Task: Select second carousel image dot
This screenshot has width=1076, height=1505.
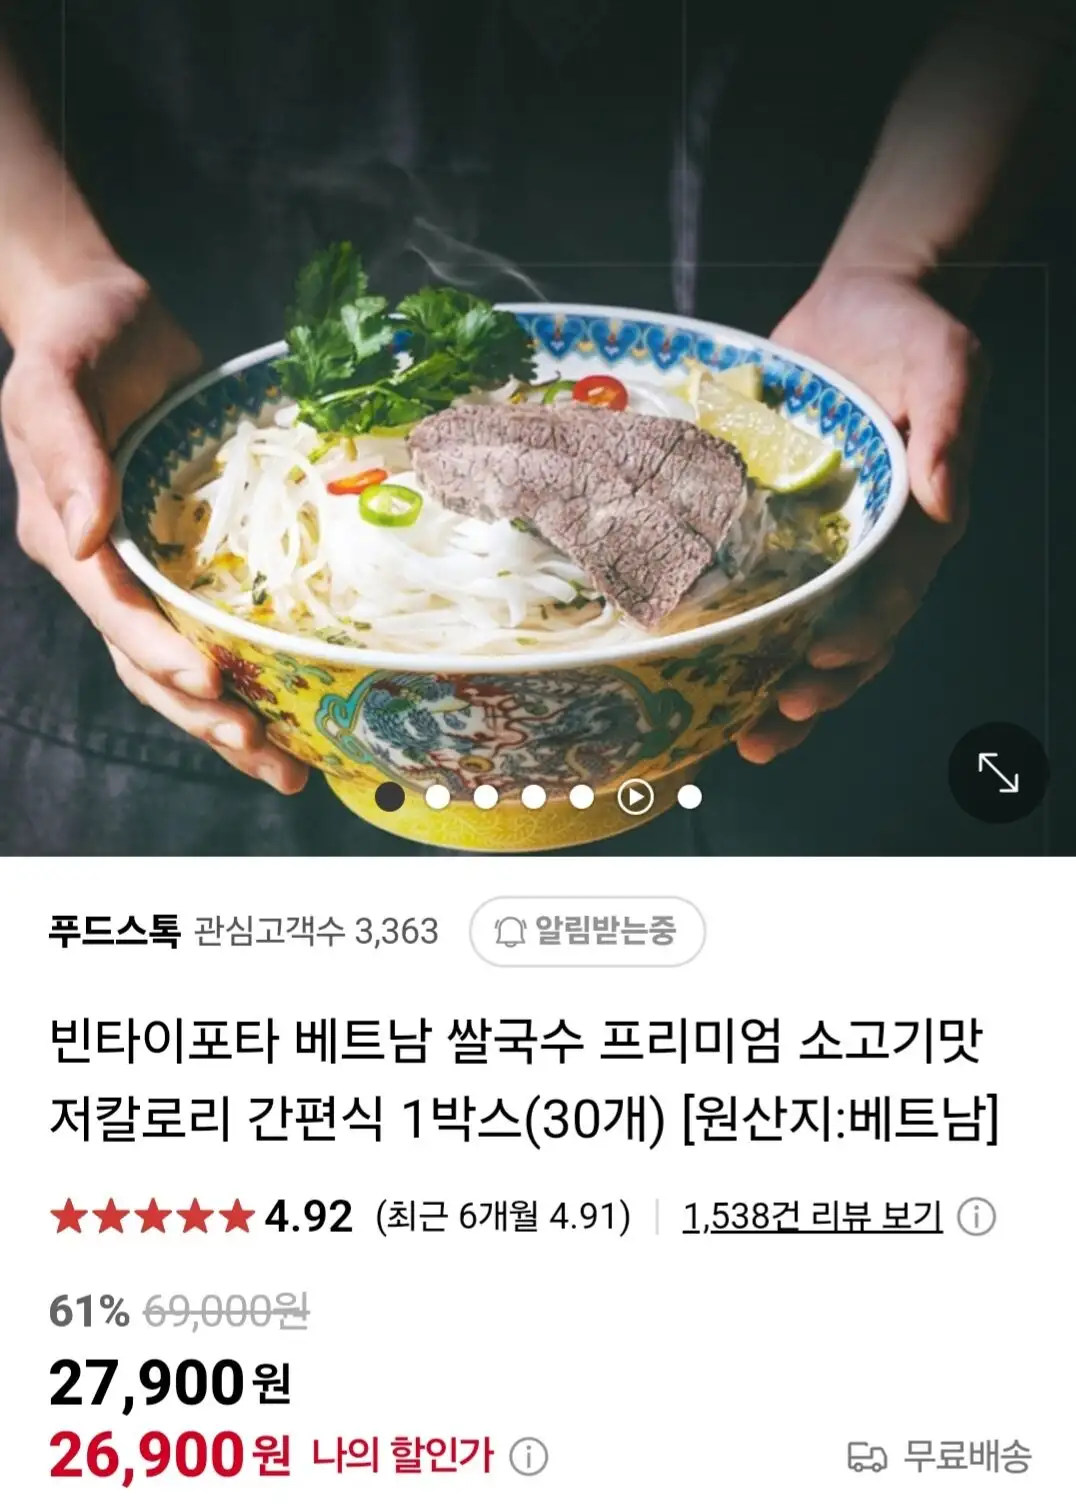Action: 437,797
